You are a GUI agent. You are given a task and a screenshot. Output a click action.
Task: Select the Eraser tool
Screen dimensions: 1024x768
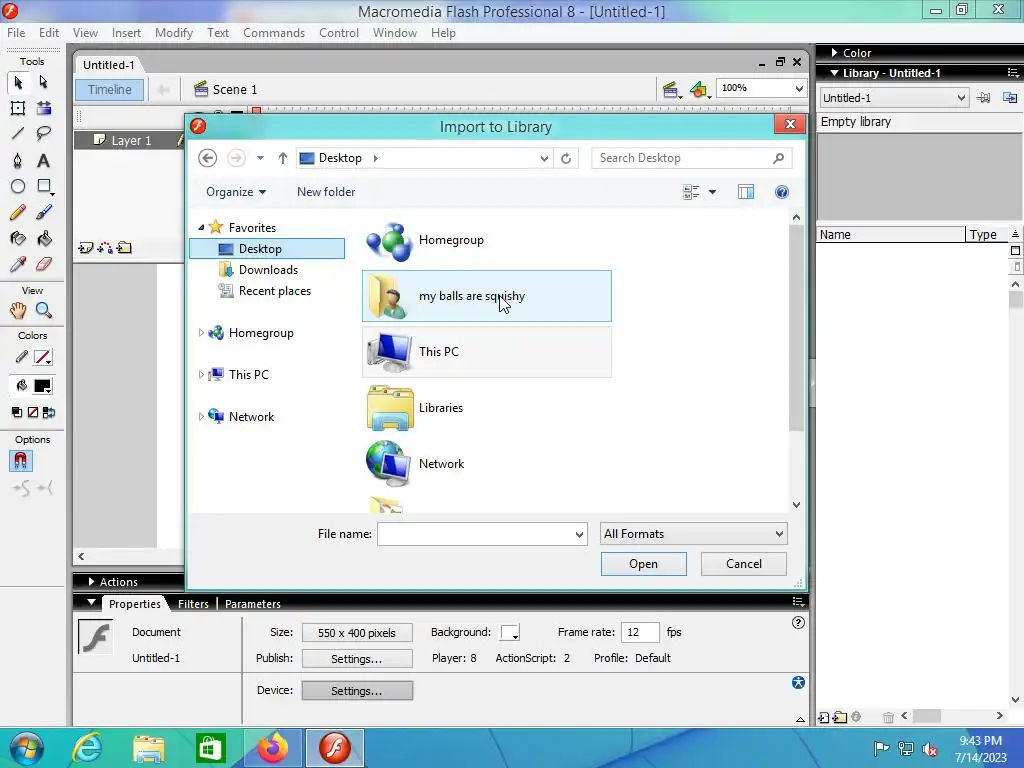(44, 264)
